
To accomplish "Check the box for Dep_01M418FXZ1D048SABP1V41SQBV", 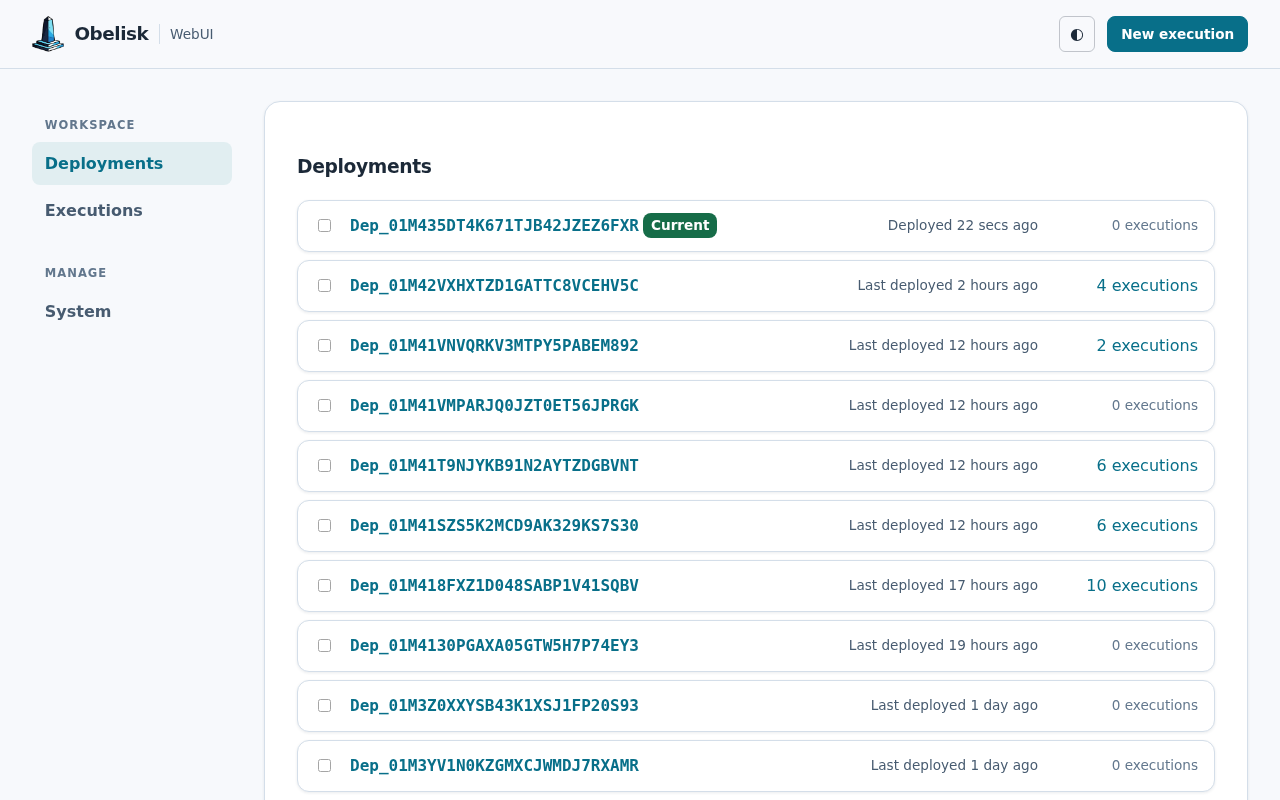I will click(x=324, y=585).
